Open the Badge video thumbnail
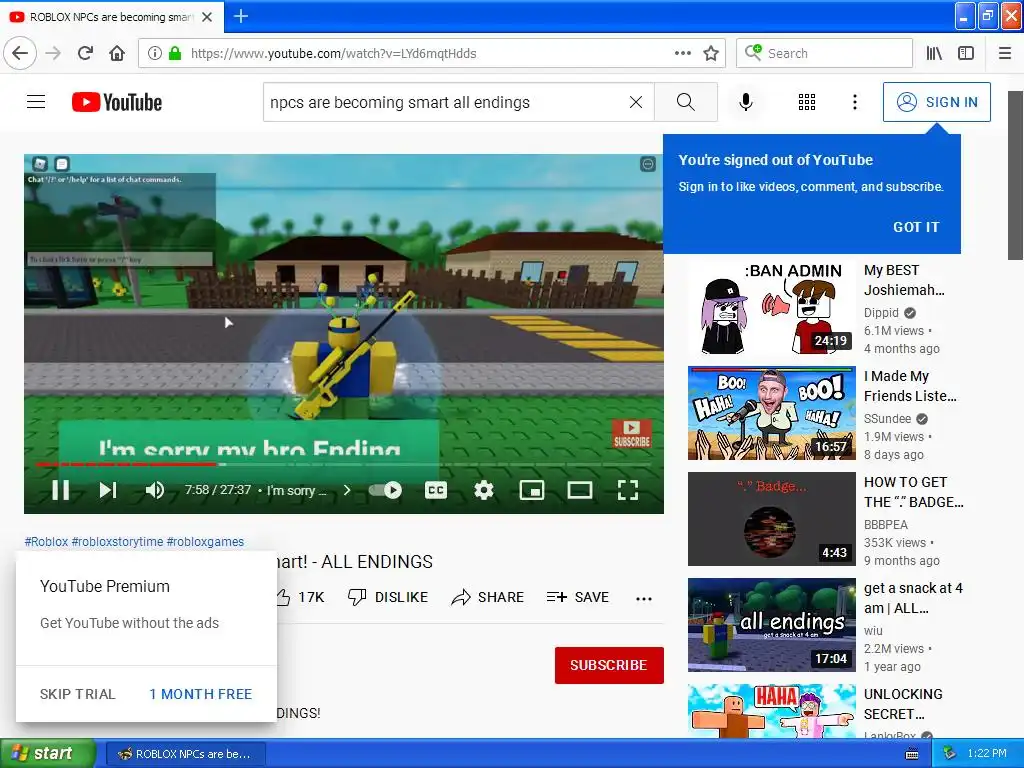The width and height of the screenshot is (1024, 768). coord(771,519)
